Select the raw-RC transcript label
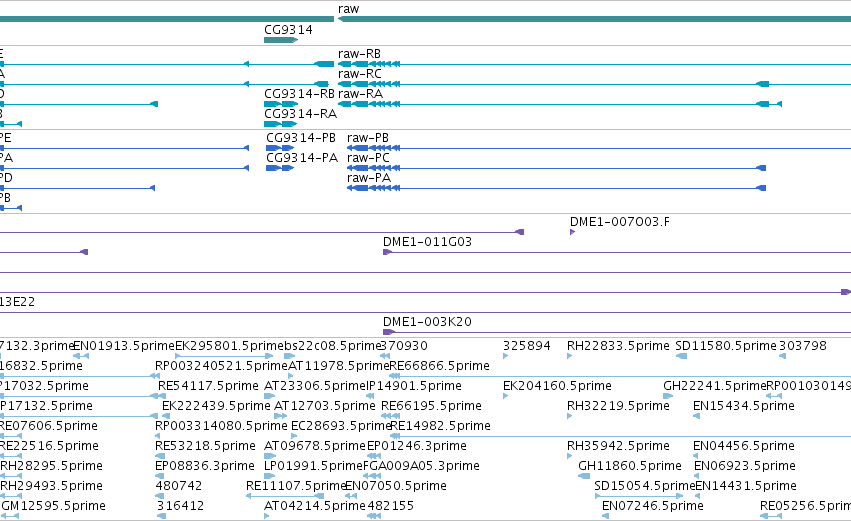Image resolution: width=851 pixels, height=521 pixels. 360,74
